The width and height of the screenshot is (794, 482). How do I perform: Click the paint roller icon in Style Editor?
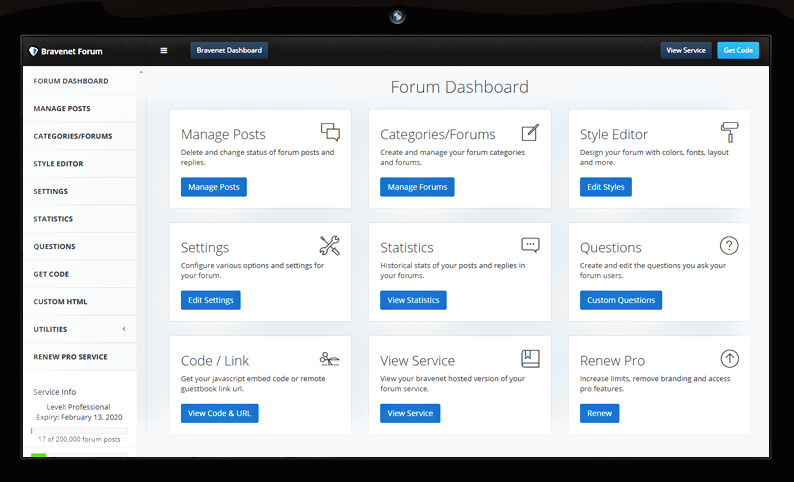[x=729, y=133]
